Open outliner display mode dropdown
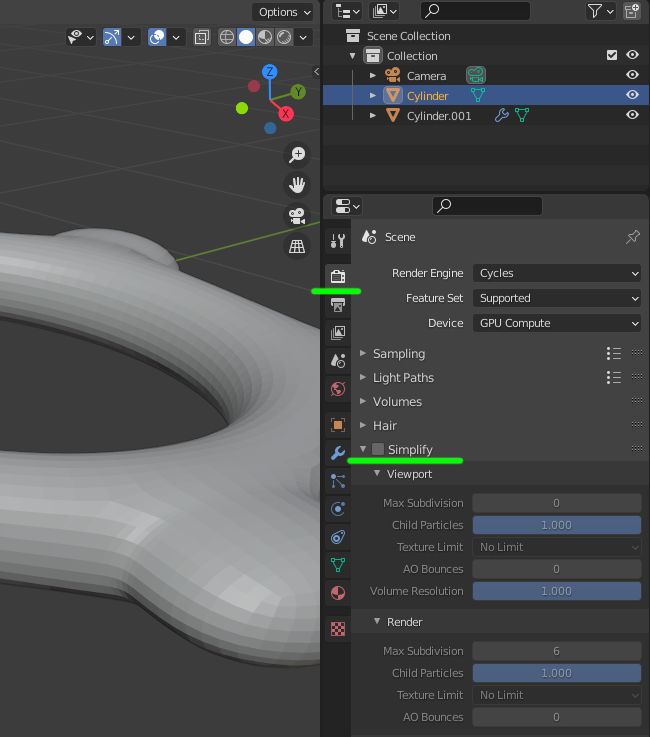The image size is (650, 737). click(x=384, y=11)
